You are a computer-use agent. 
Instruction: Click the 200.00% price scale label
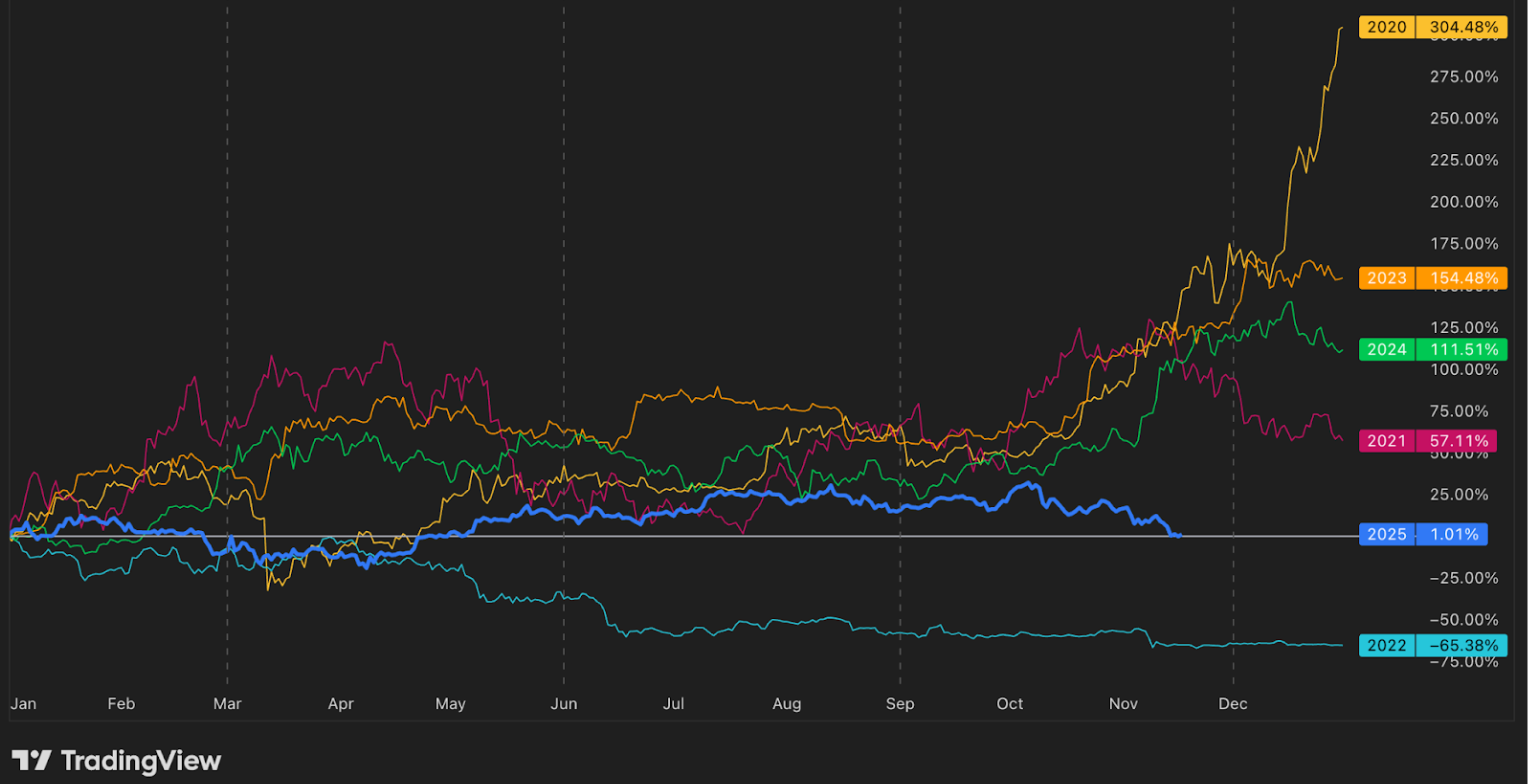(x=1462, y=202)
